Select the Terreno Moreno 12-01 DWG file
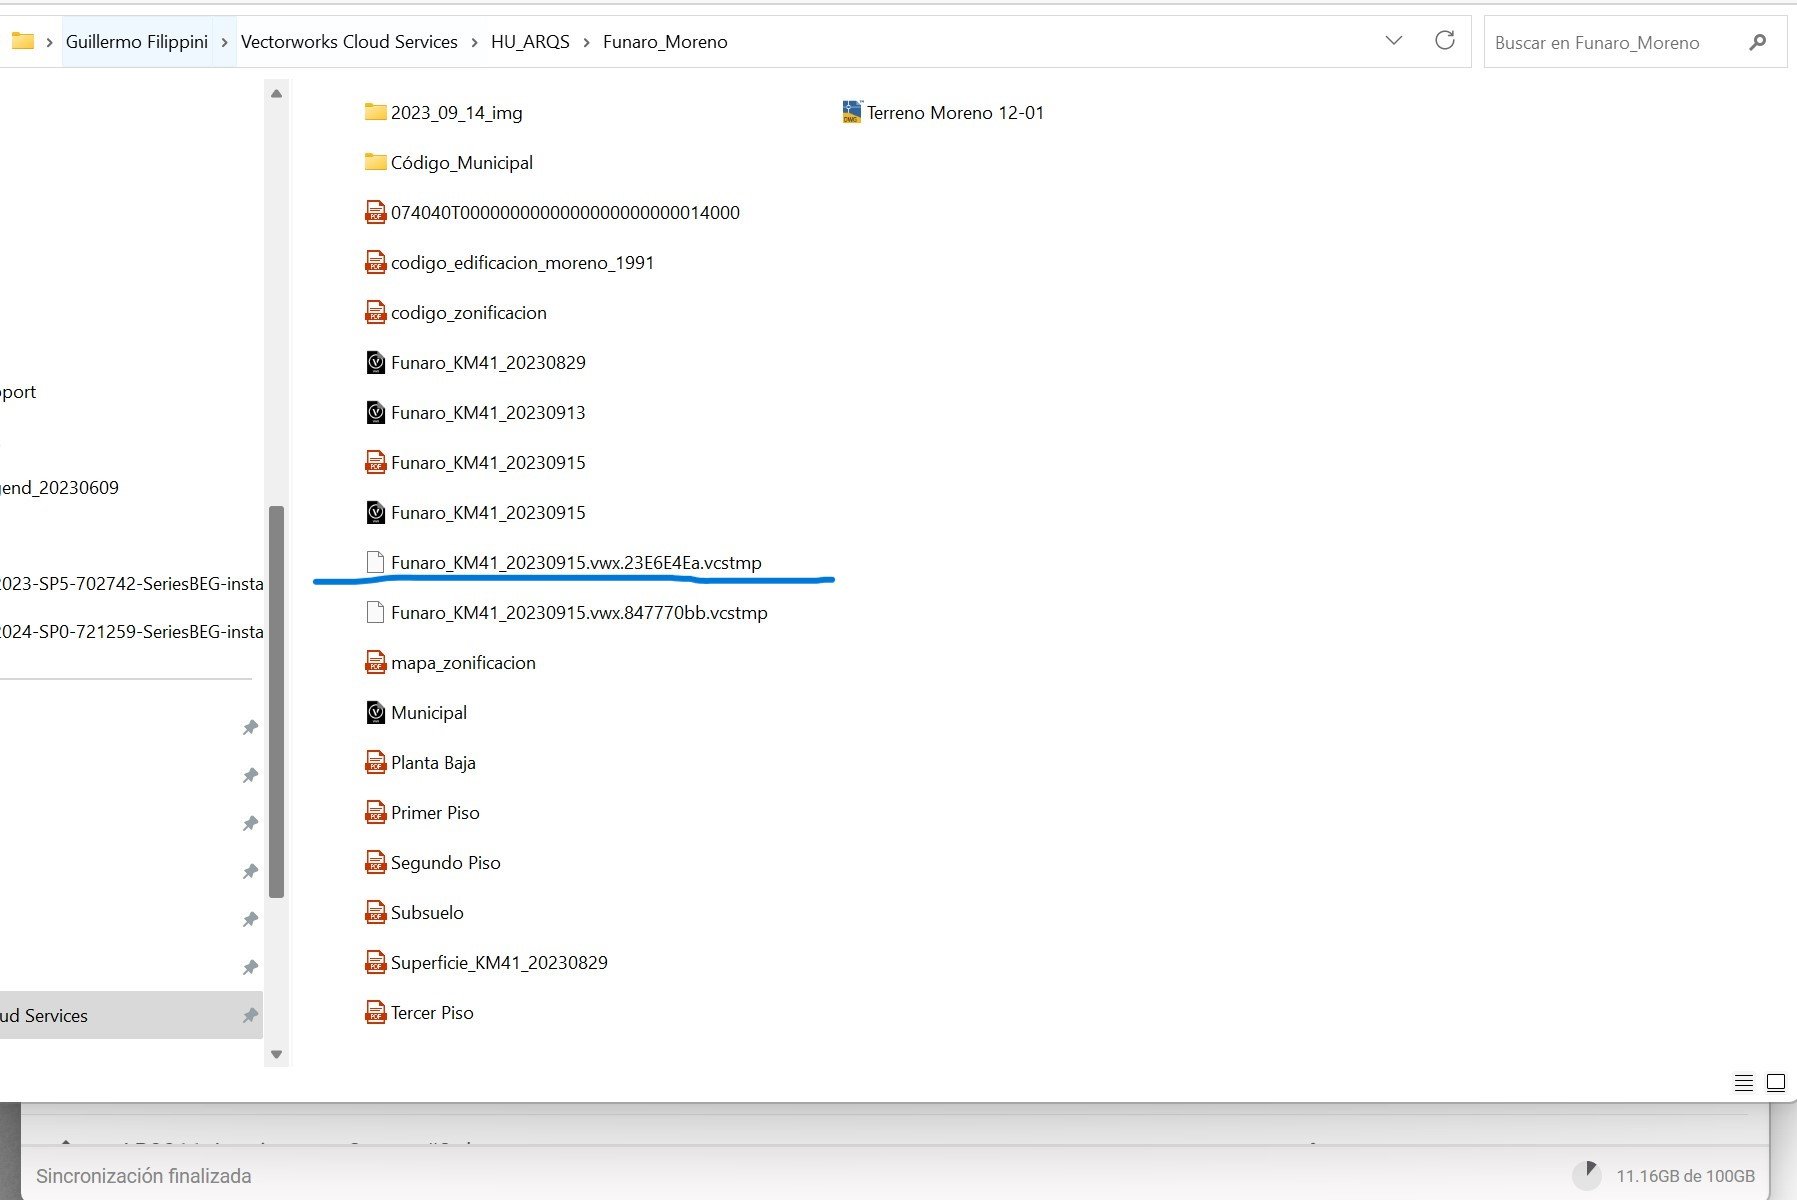This screenshot has width=1797, height=1200. 953,113
